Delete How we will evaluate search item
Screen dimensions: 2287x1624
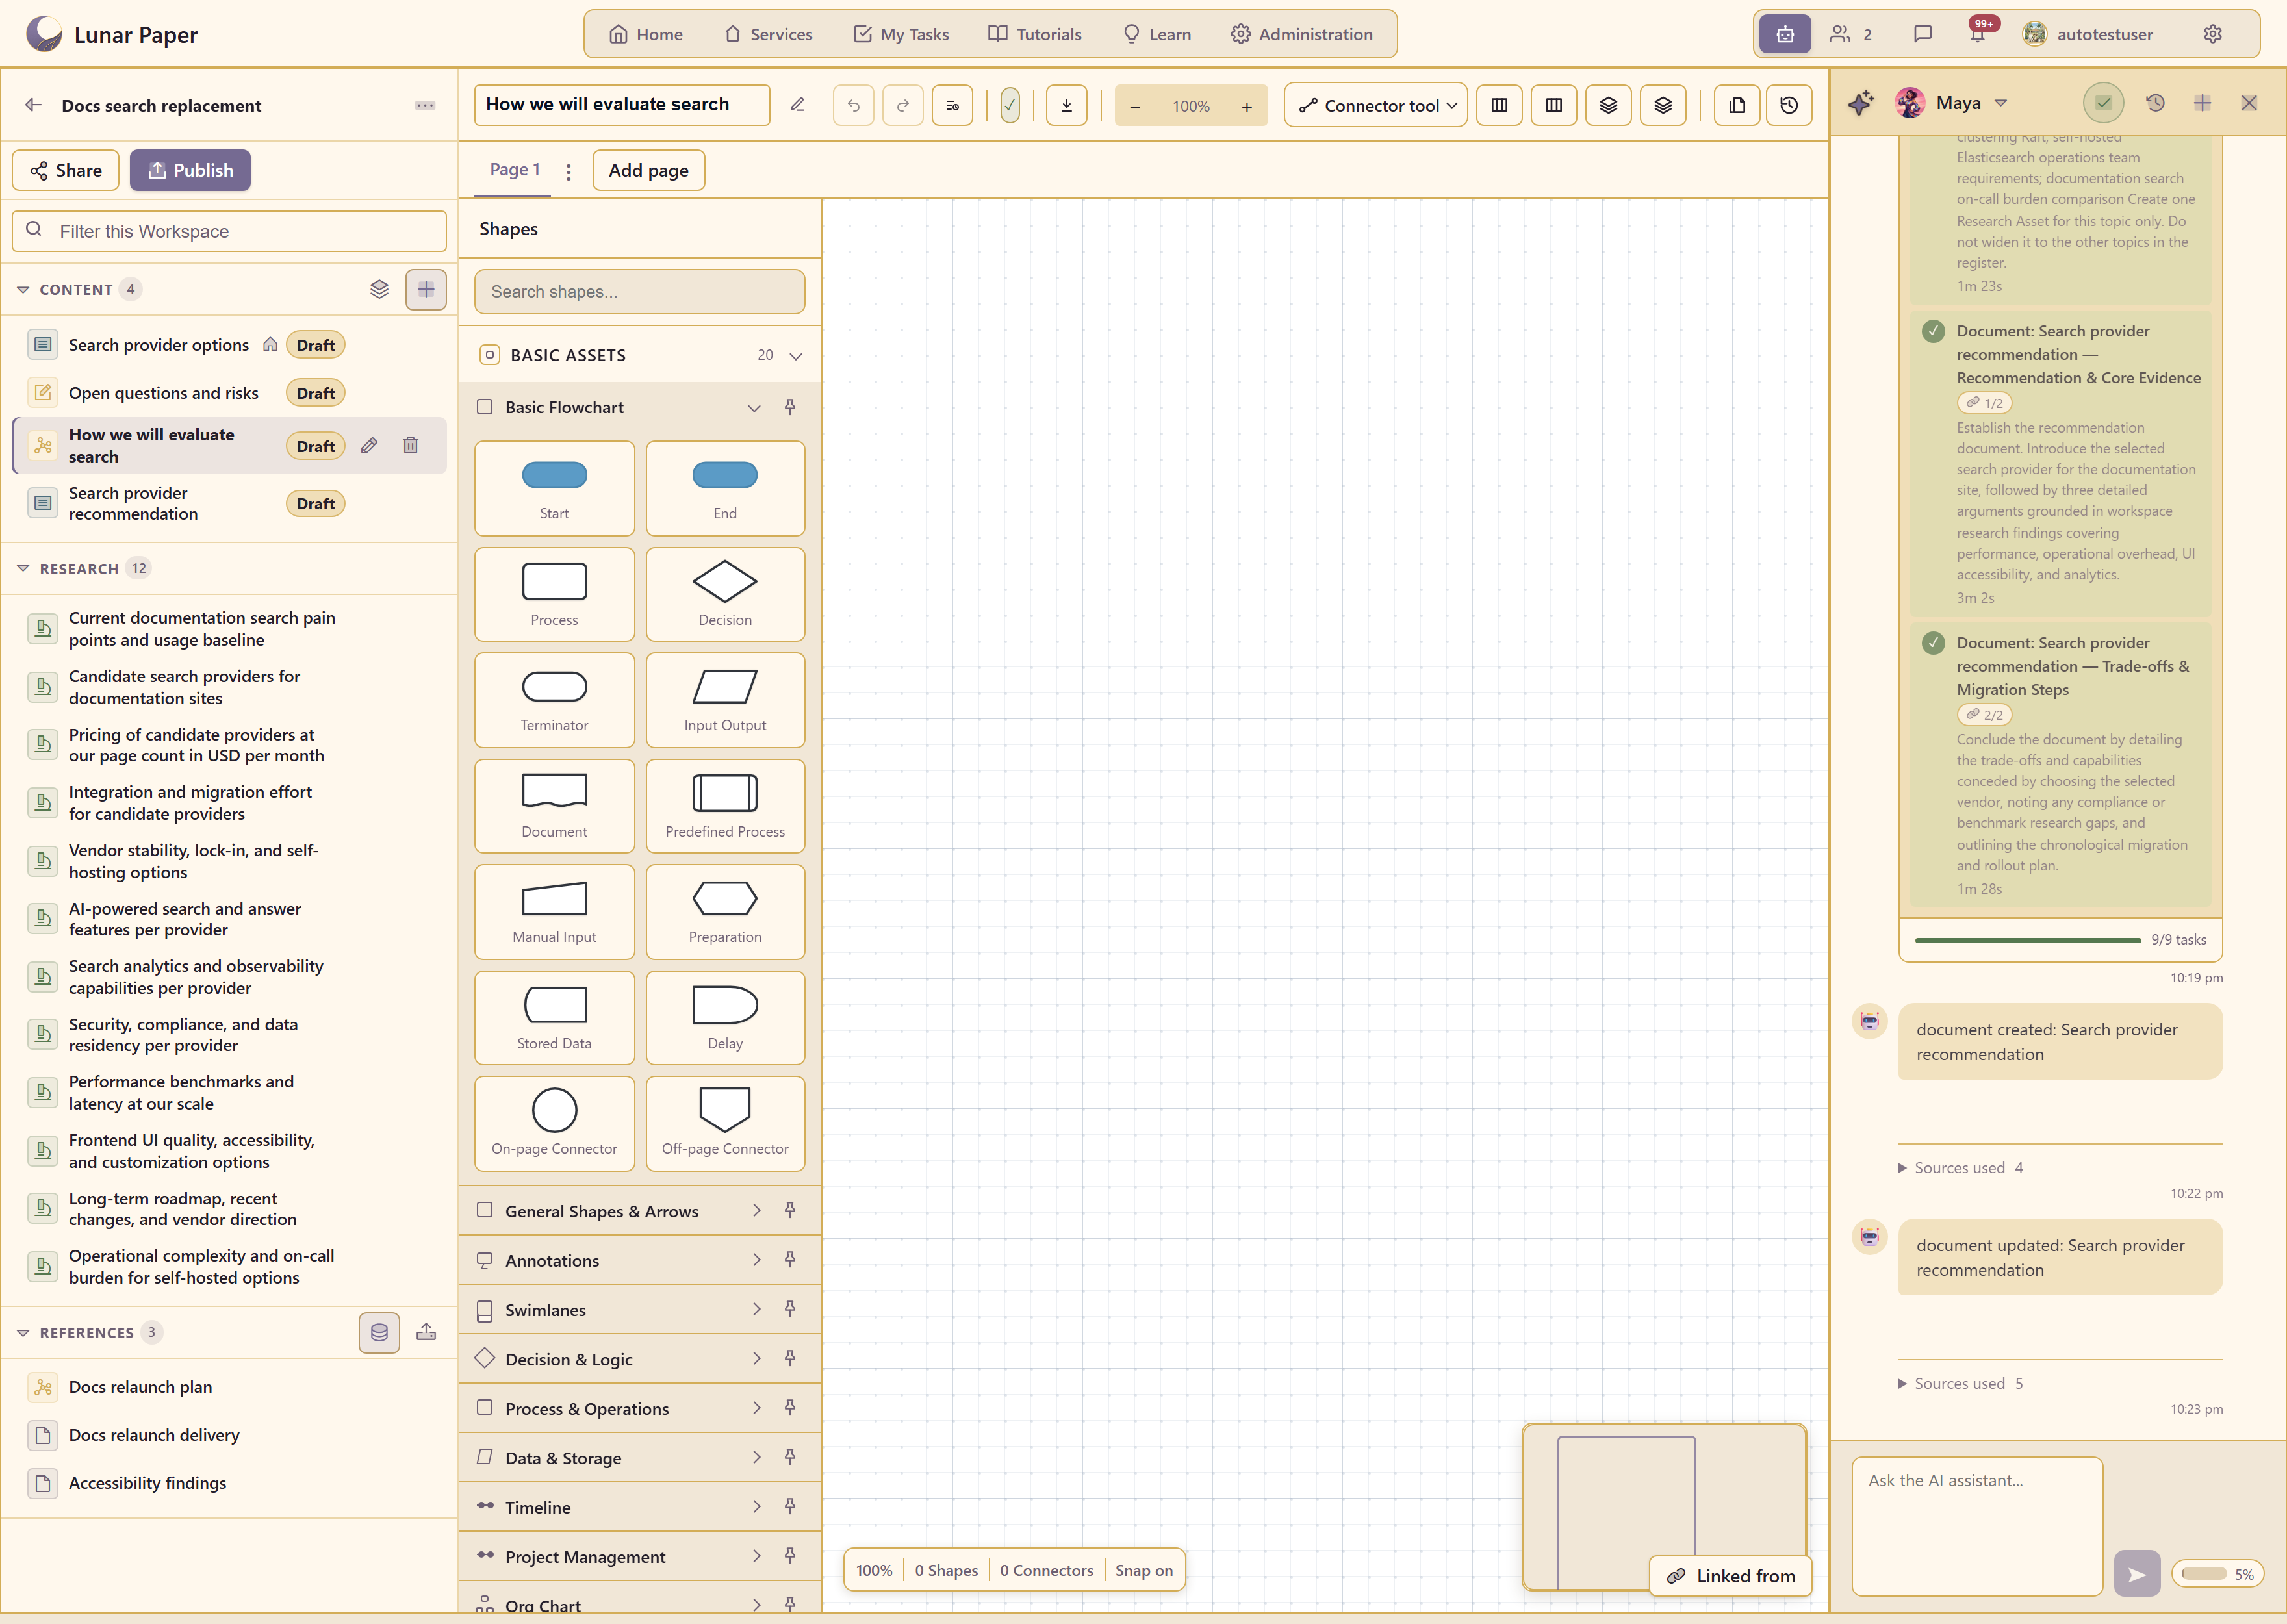(x=410, y=446)
